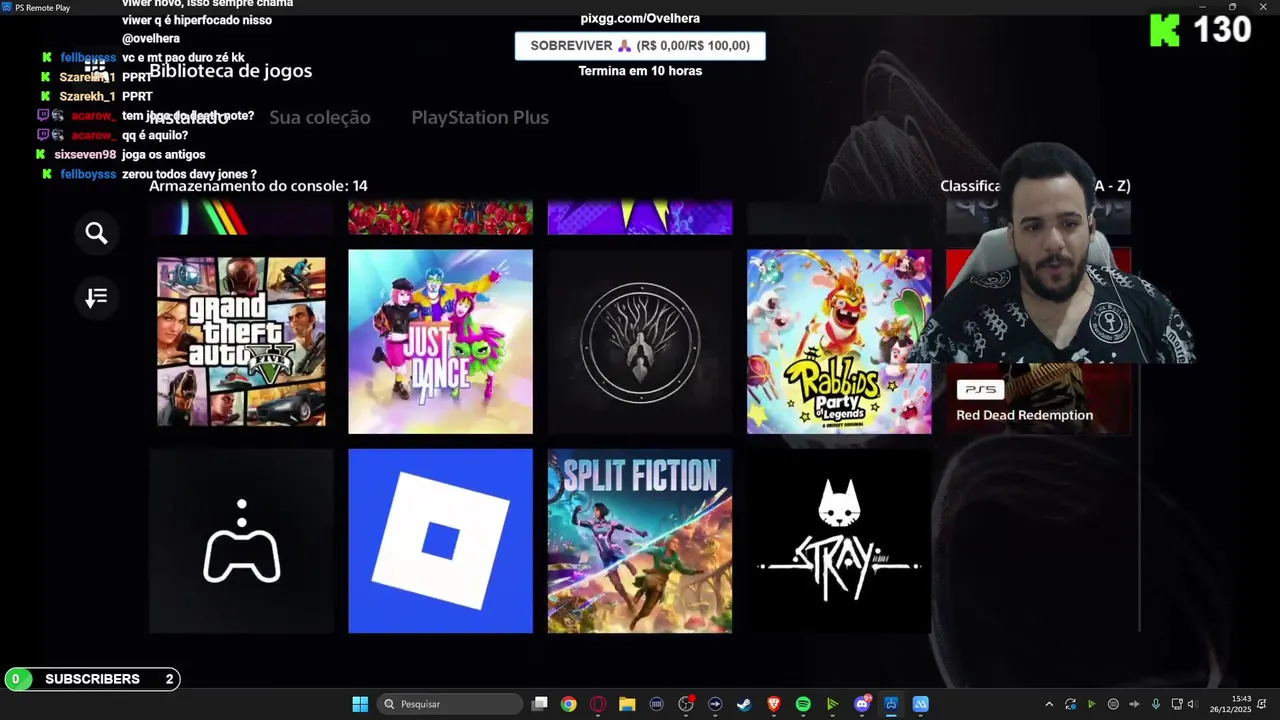
Task: Click the green Kick logo top right
Action: (x=1164, y=30)
